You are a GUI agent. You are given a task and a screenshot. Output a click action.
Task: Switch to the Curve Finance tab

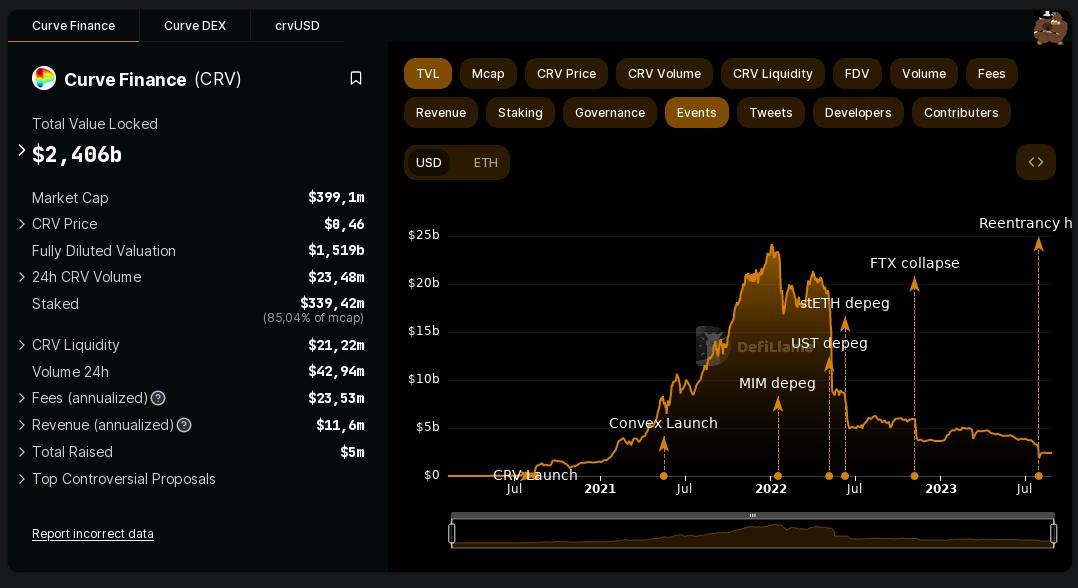click(74, 25)
